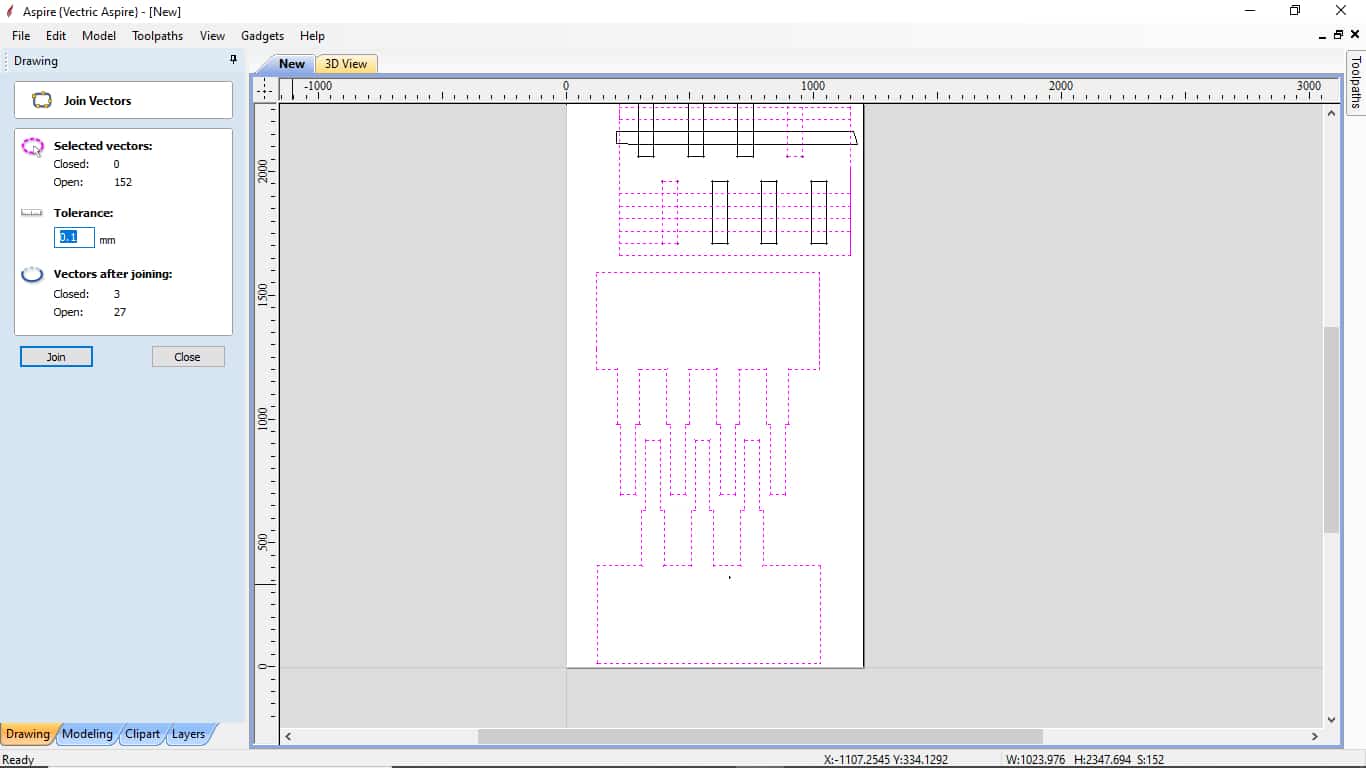Viewport: 1366px width, 768px height.
Task: Open the Model menu
Action: coord(99,35)
